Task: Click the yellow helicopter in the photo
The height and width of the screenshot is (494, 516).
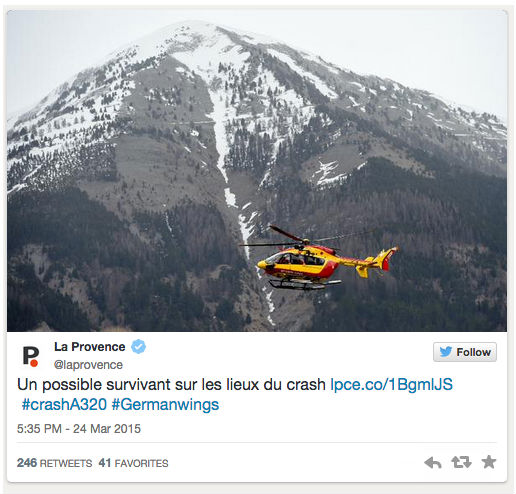Action: click(x=320, y=262)
